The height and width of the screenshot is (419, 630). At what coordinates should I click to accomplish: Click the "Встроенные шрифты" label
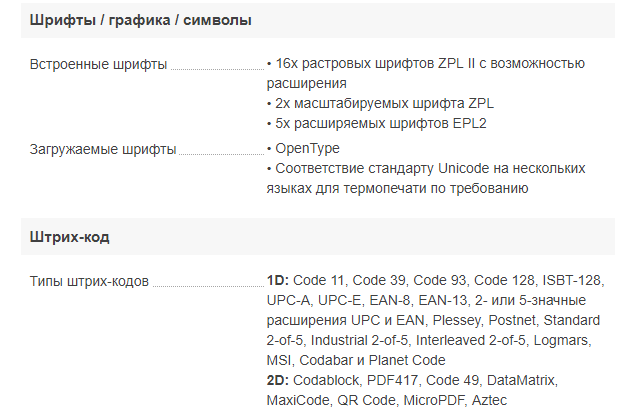point(99,64)
